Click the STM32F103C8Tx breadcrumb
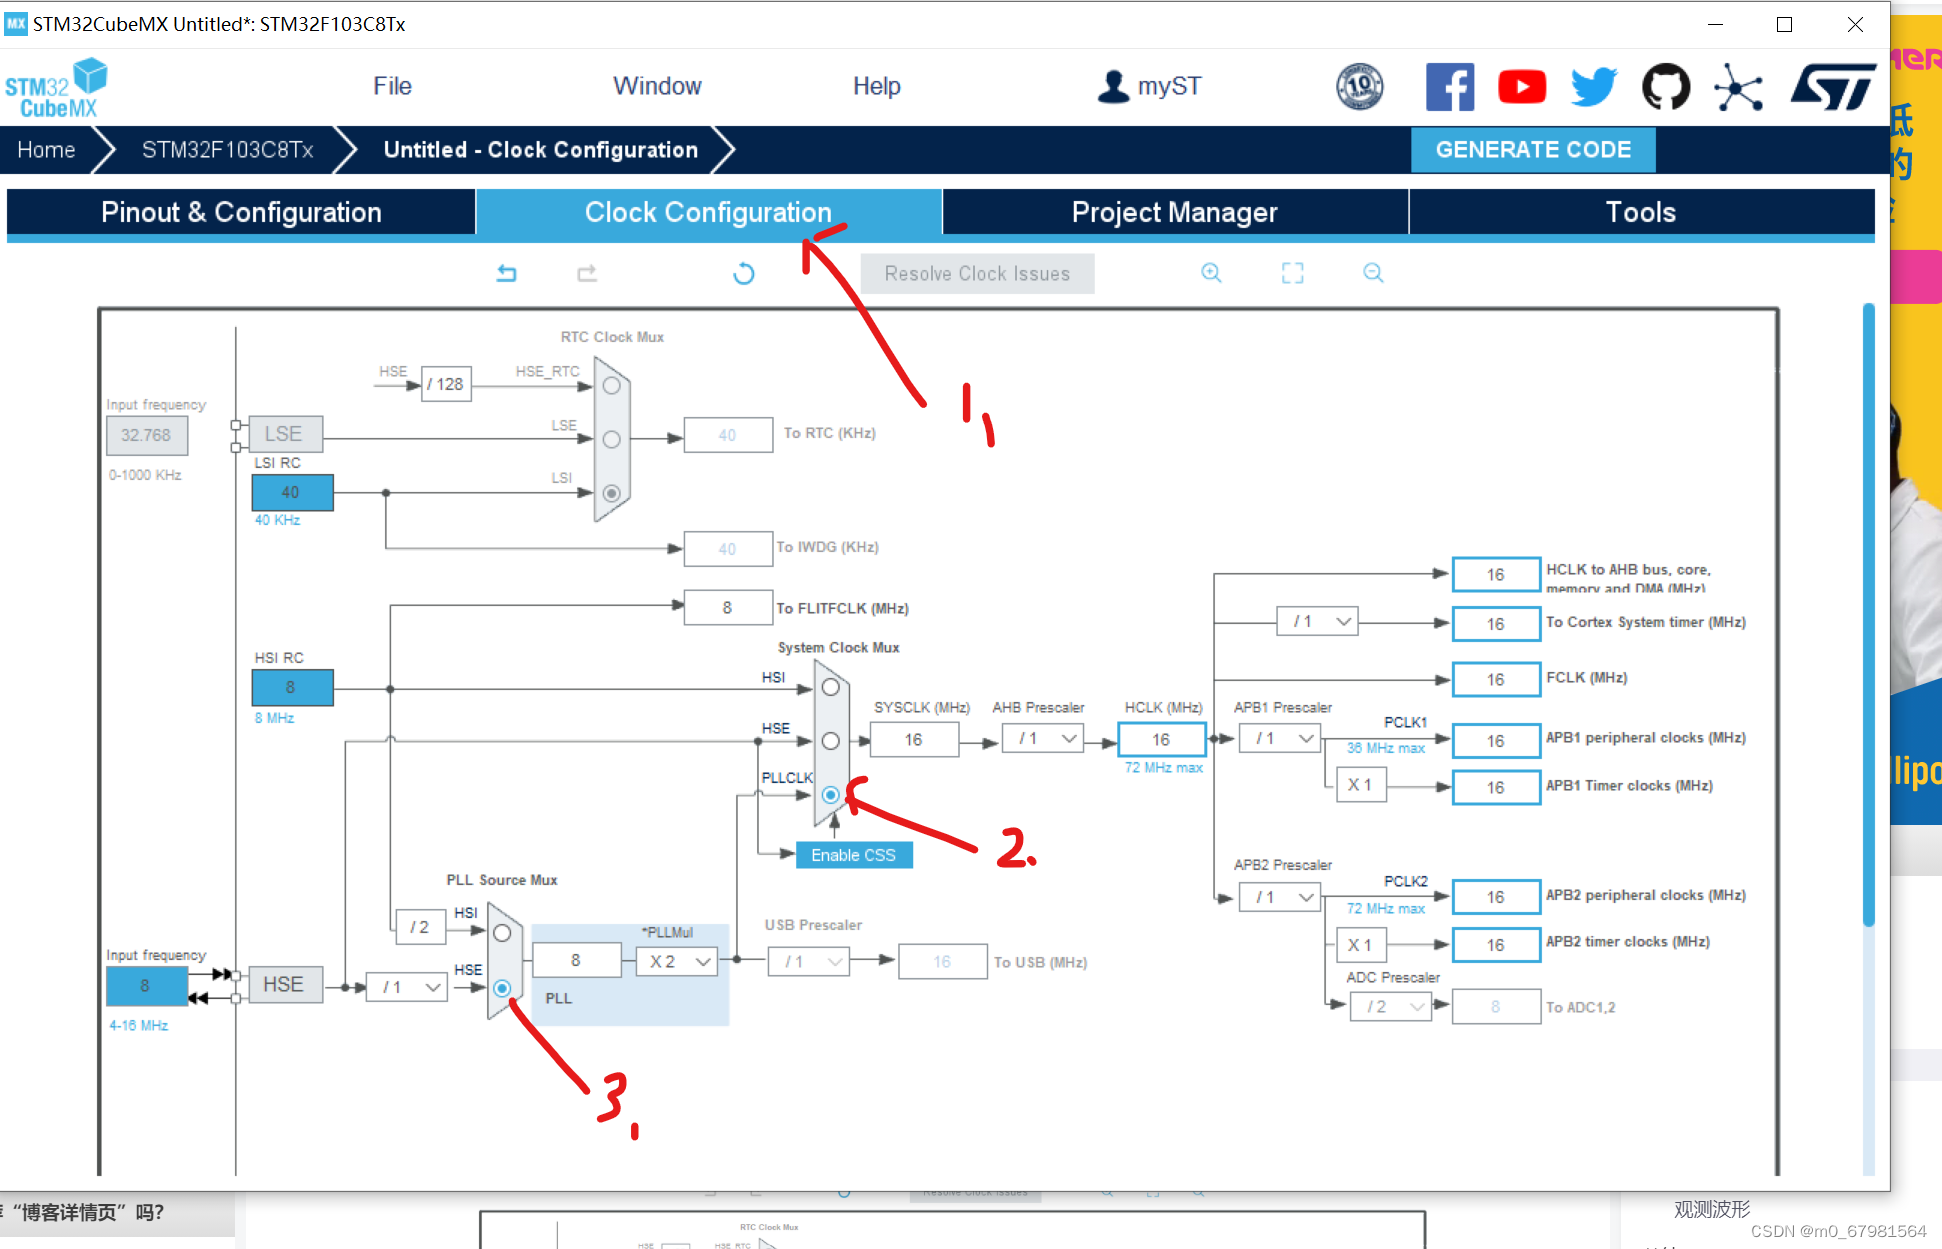The height and width of the screenshot is (1249, 1942). pyautogui.click(x=228, y=150)
